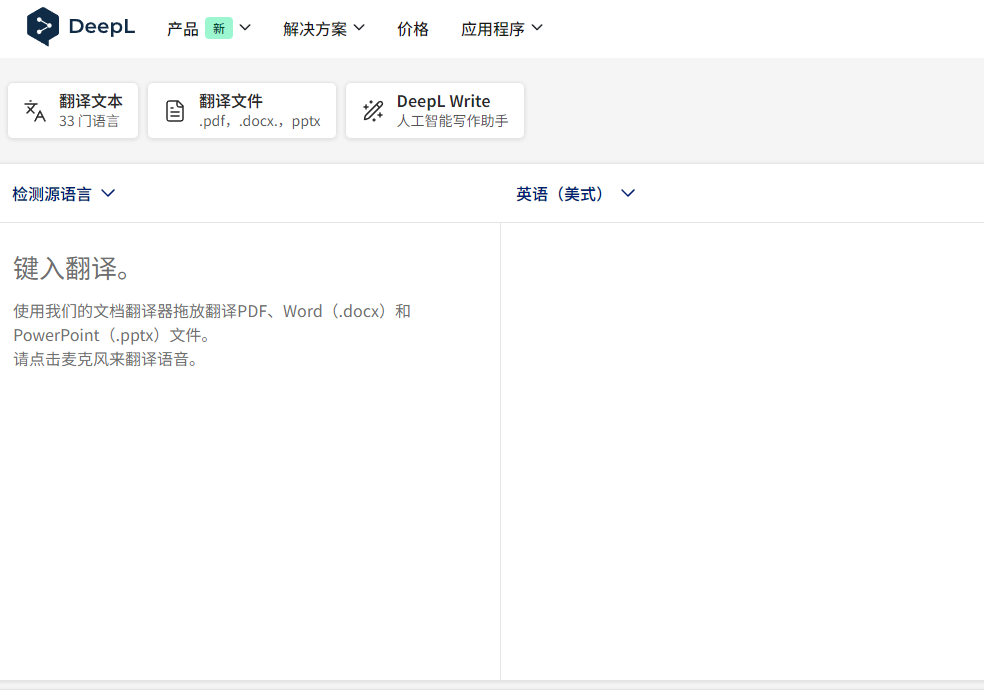Image resolution: width=984 pixels, height=697 pixels.
Task: Go to the 价格 page
Action: tap(413, 29)
